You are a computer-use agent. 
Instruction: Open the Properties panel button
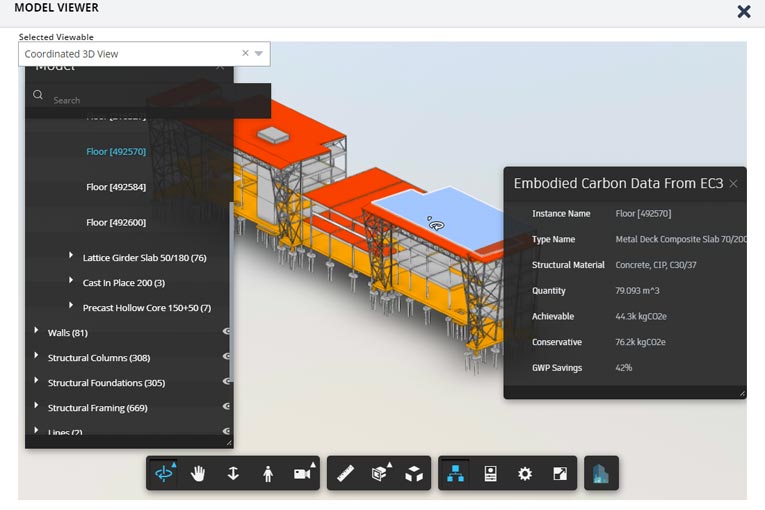click(490, 474)
